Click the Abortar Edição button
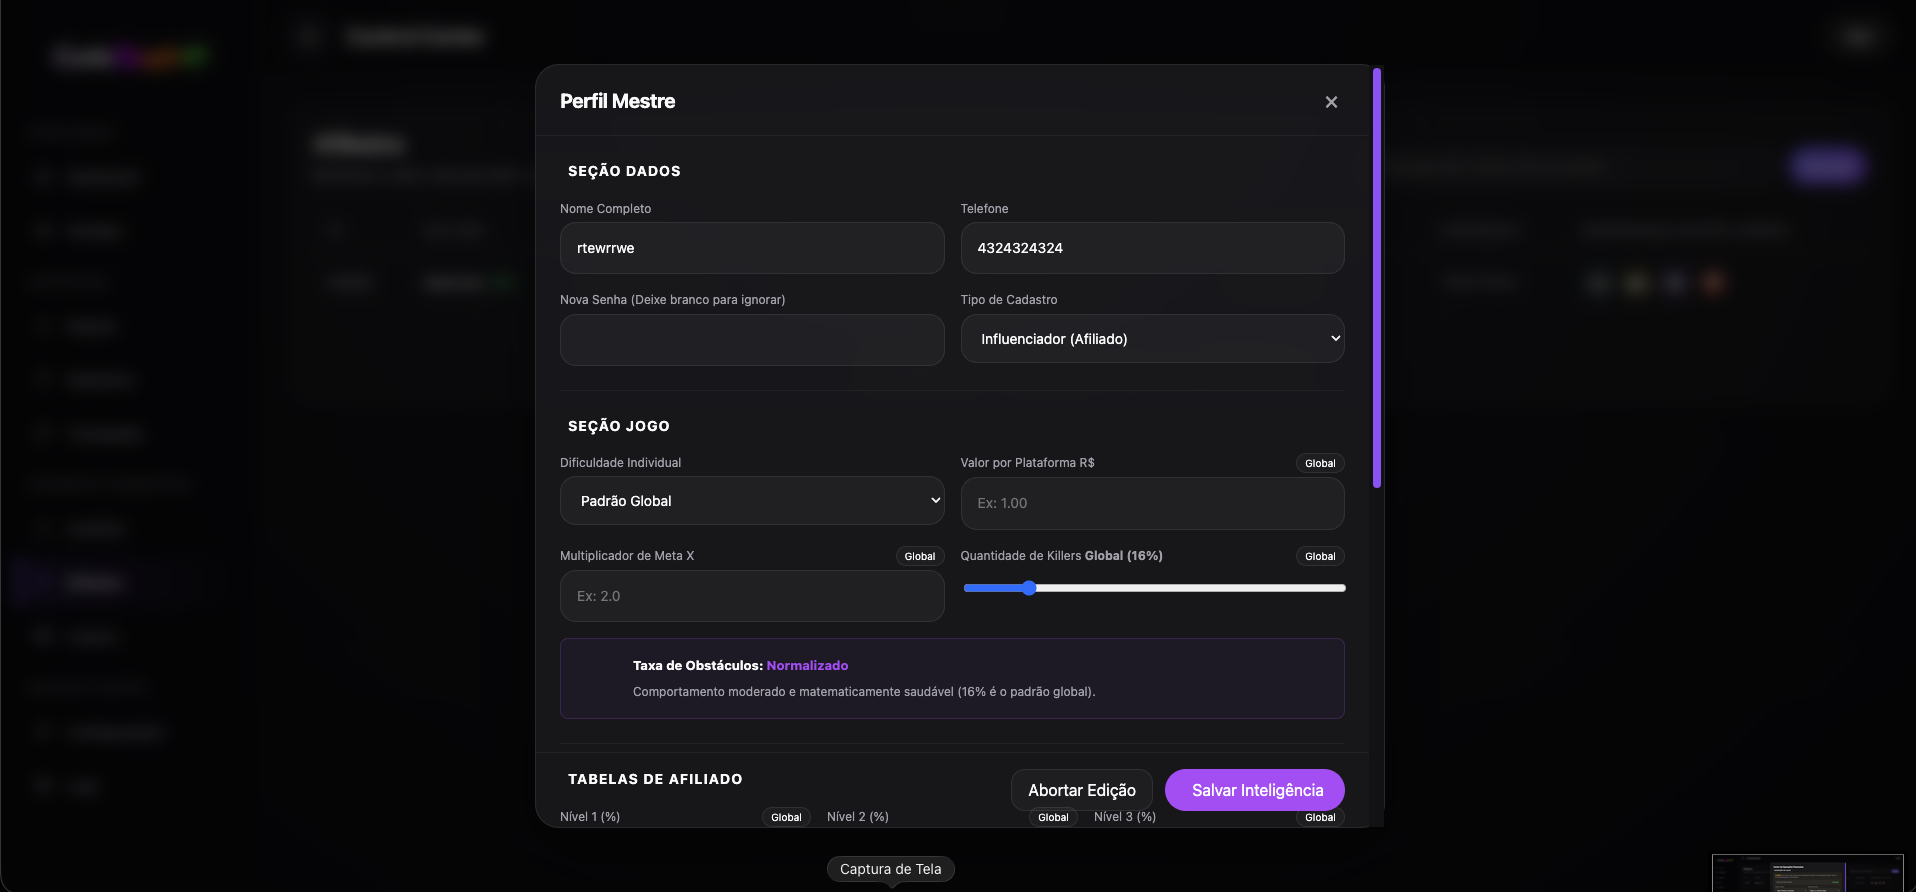1916x892 pixels. [x=1082, y=790]
